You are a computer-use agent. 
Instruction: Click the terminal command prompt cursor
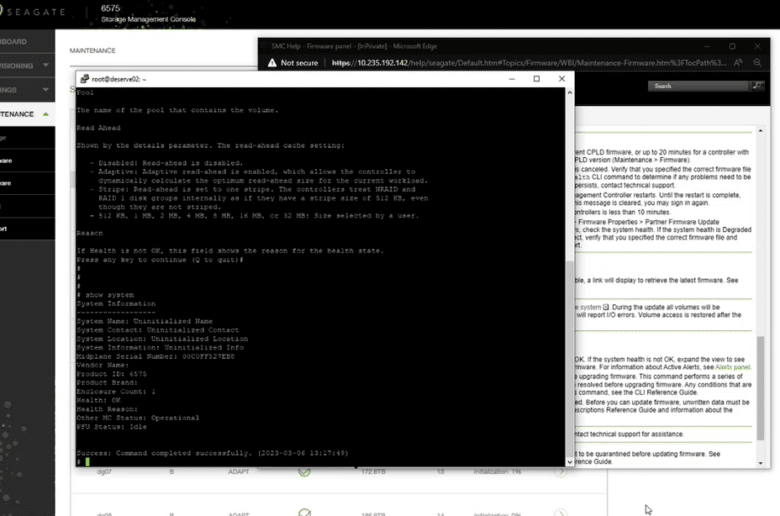coord(87,462)
